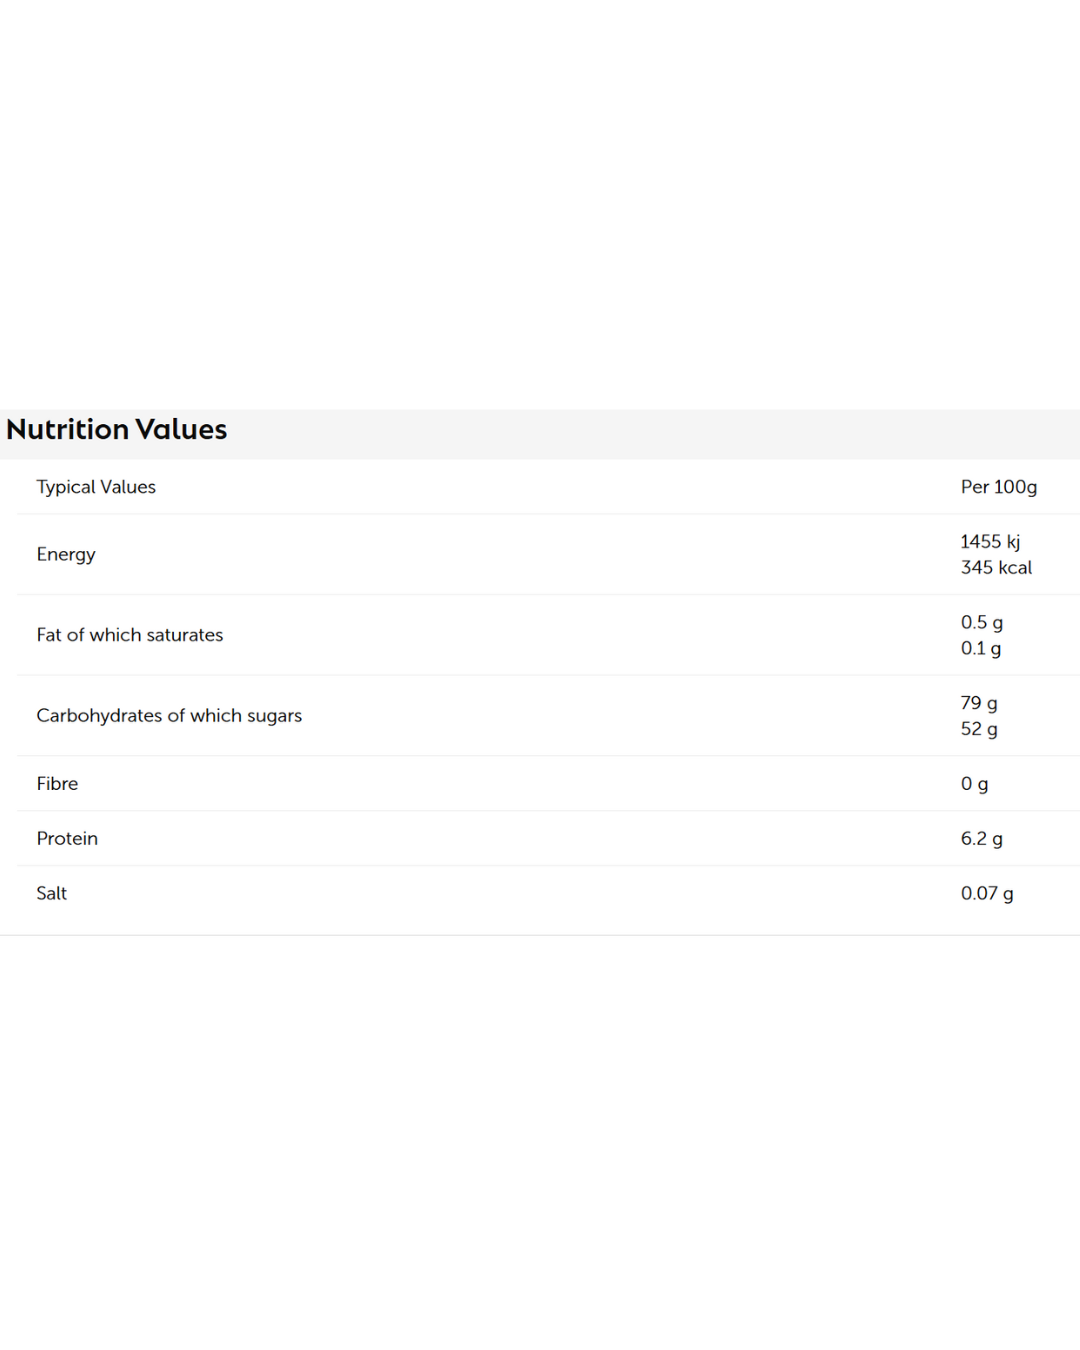Select the Protein row label
Screen dimensions: 1080x1350
tap(67, 839)
